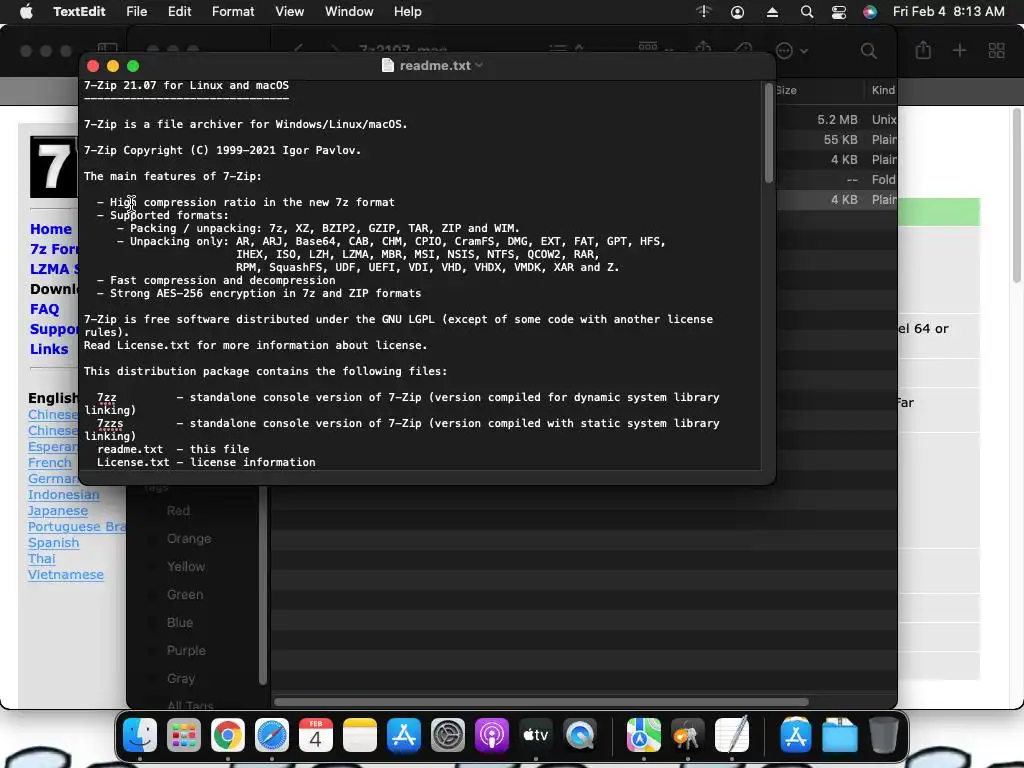Activate Siri from the menu bar
Screen dimensions: 1024x768
(x=870, y=12)
